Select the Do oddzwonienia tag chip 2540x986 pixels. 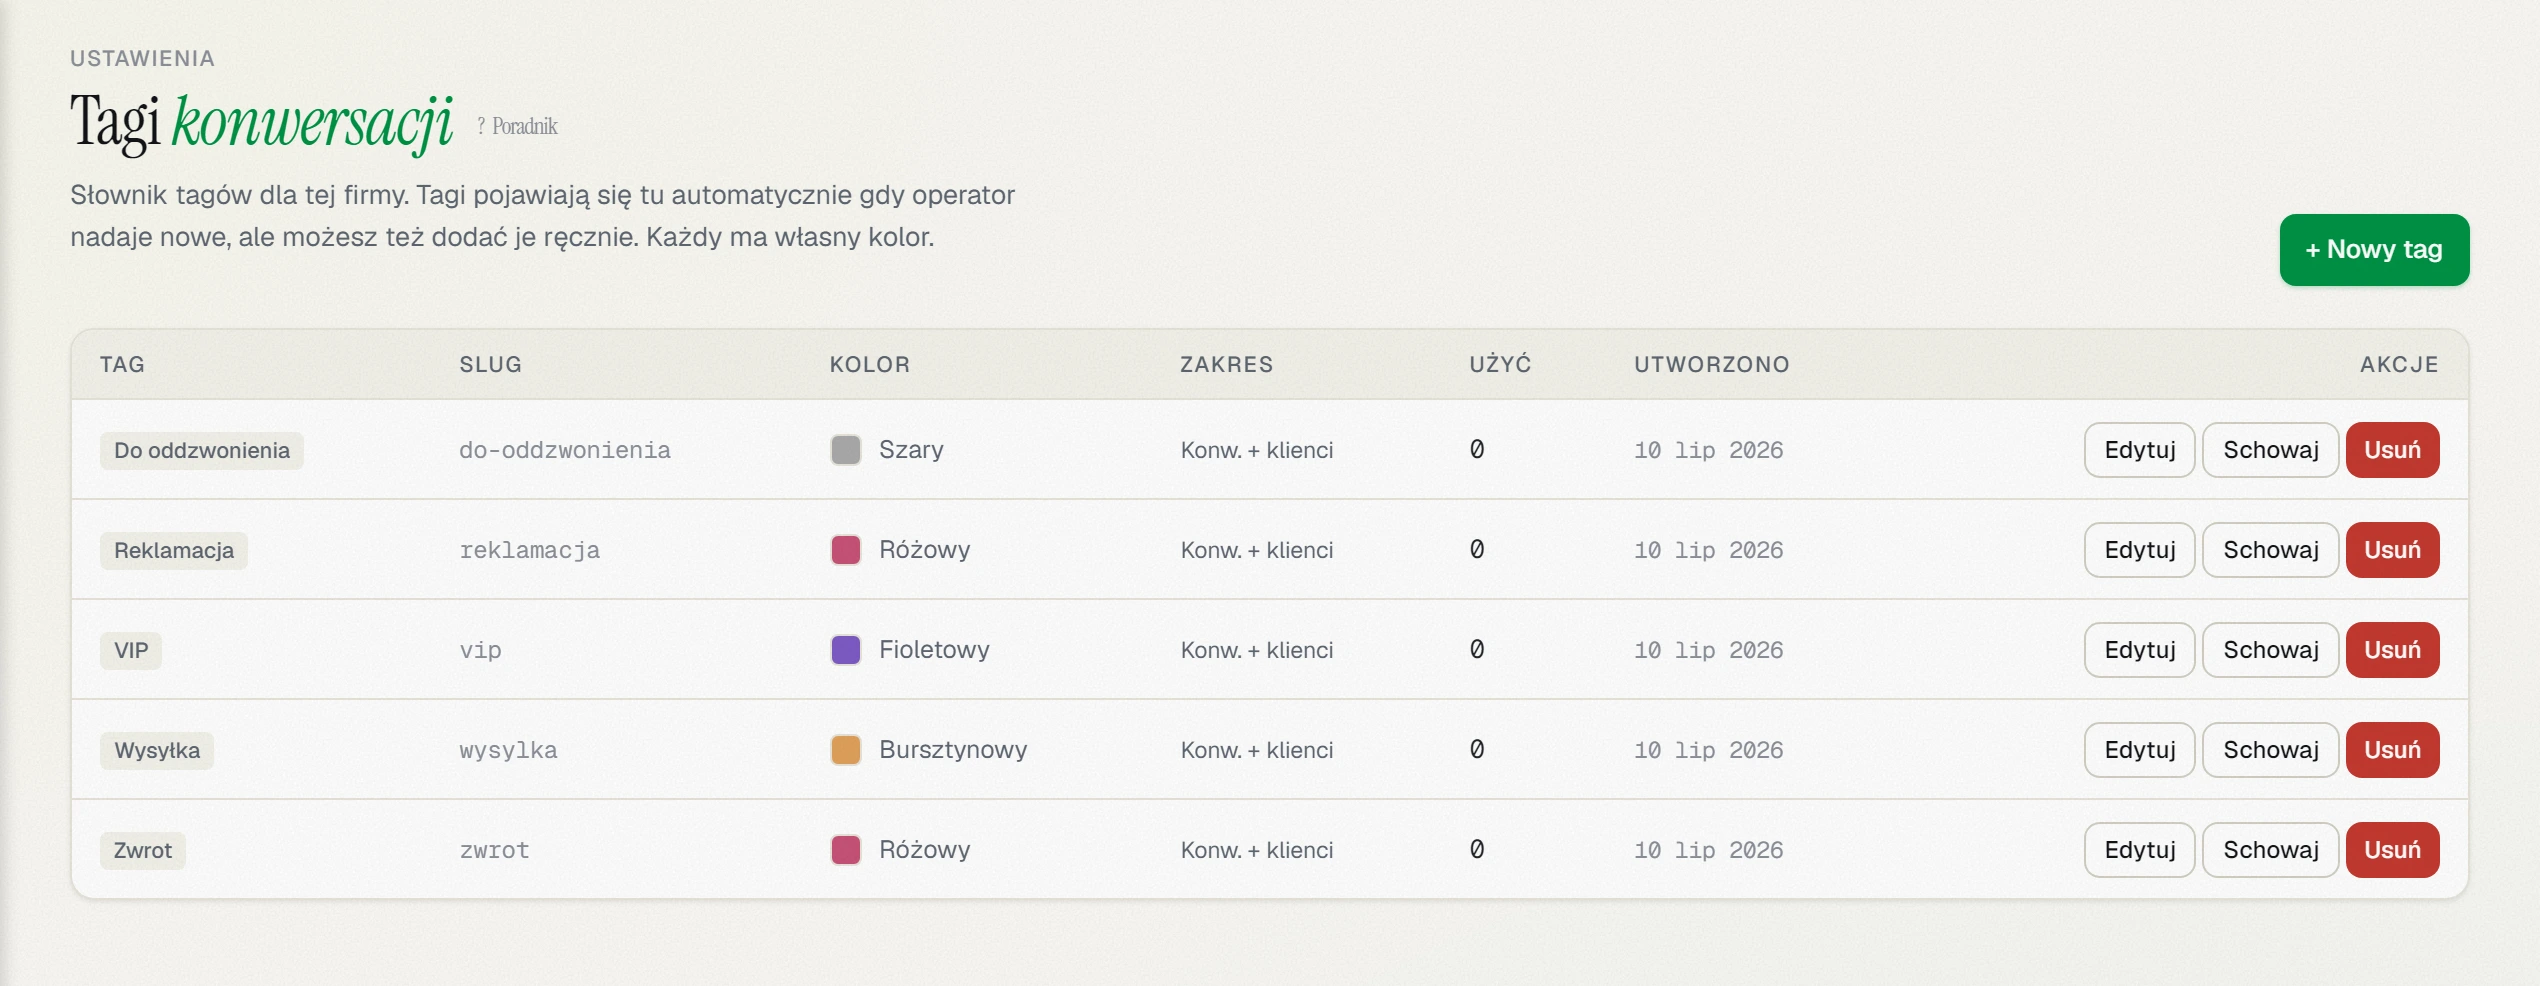coord(202,450)
